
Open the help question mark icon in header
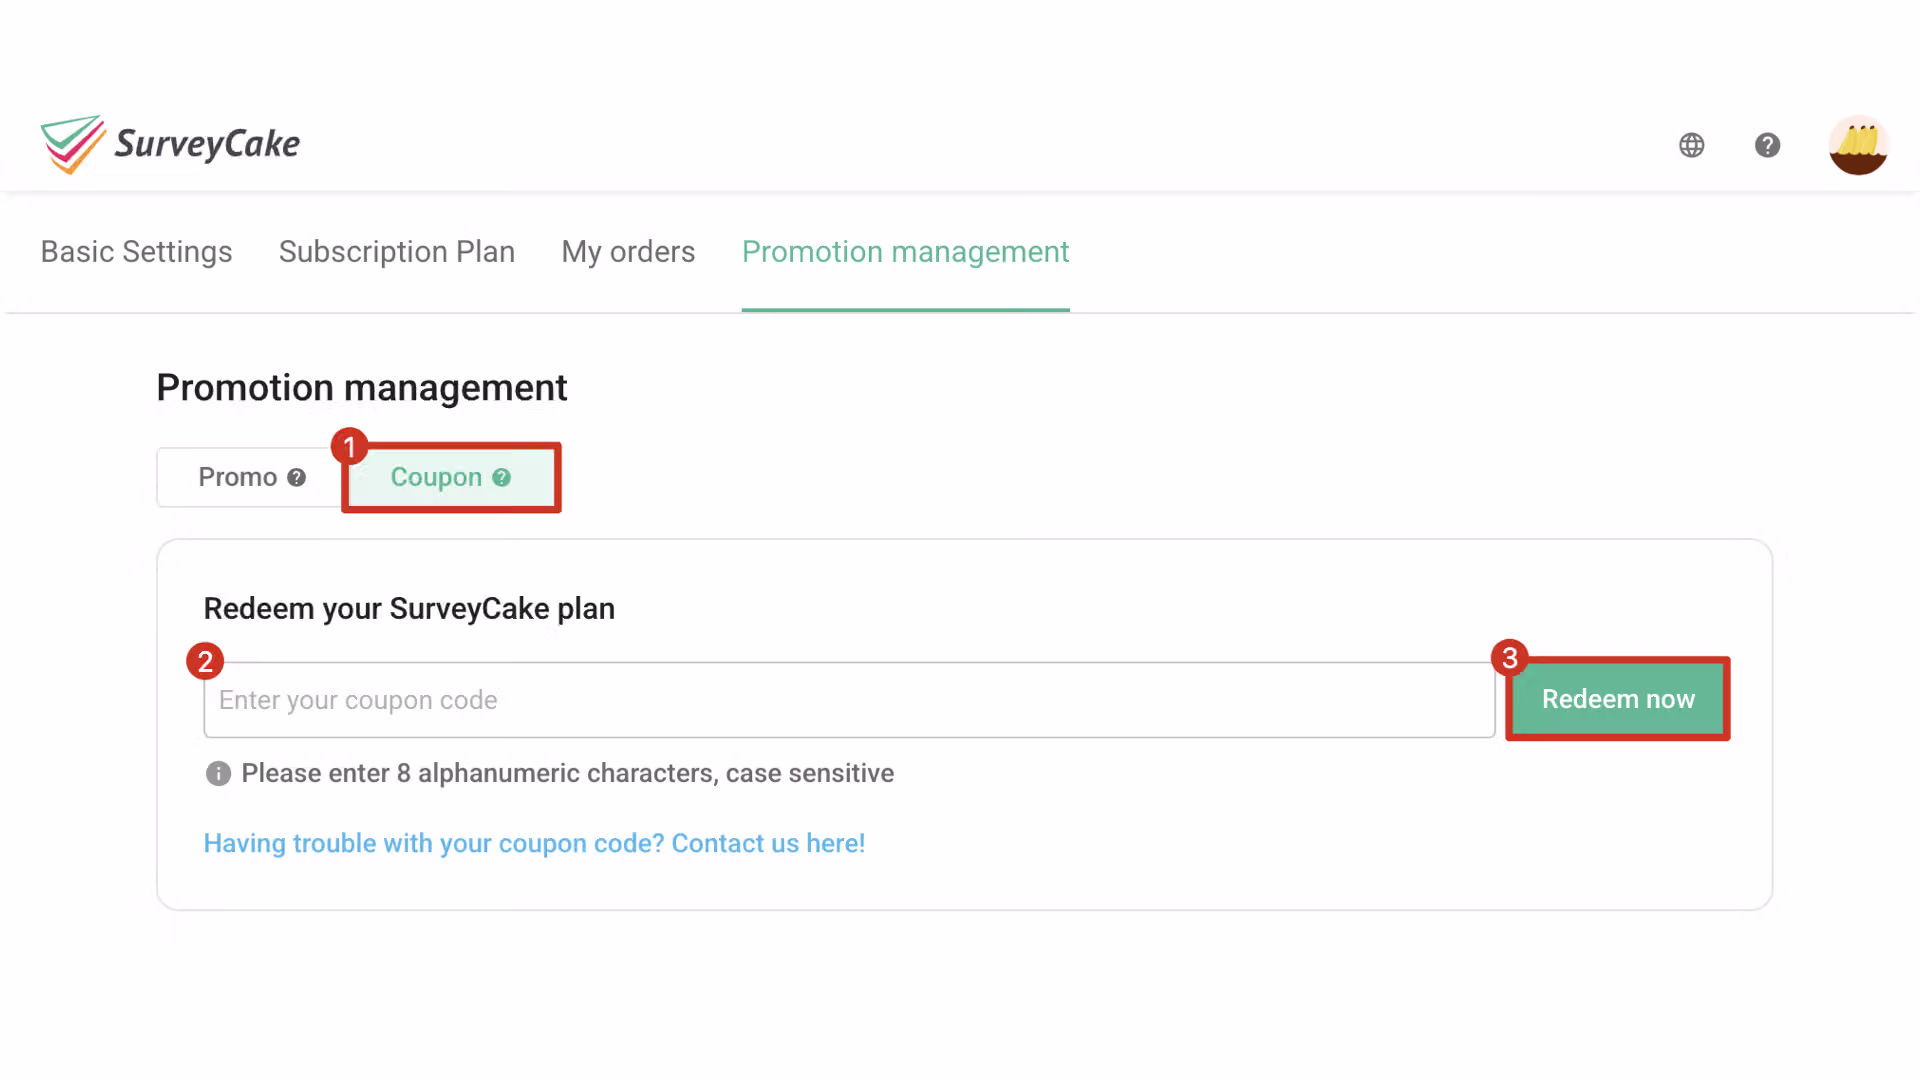pos(1767,145)
